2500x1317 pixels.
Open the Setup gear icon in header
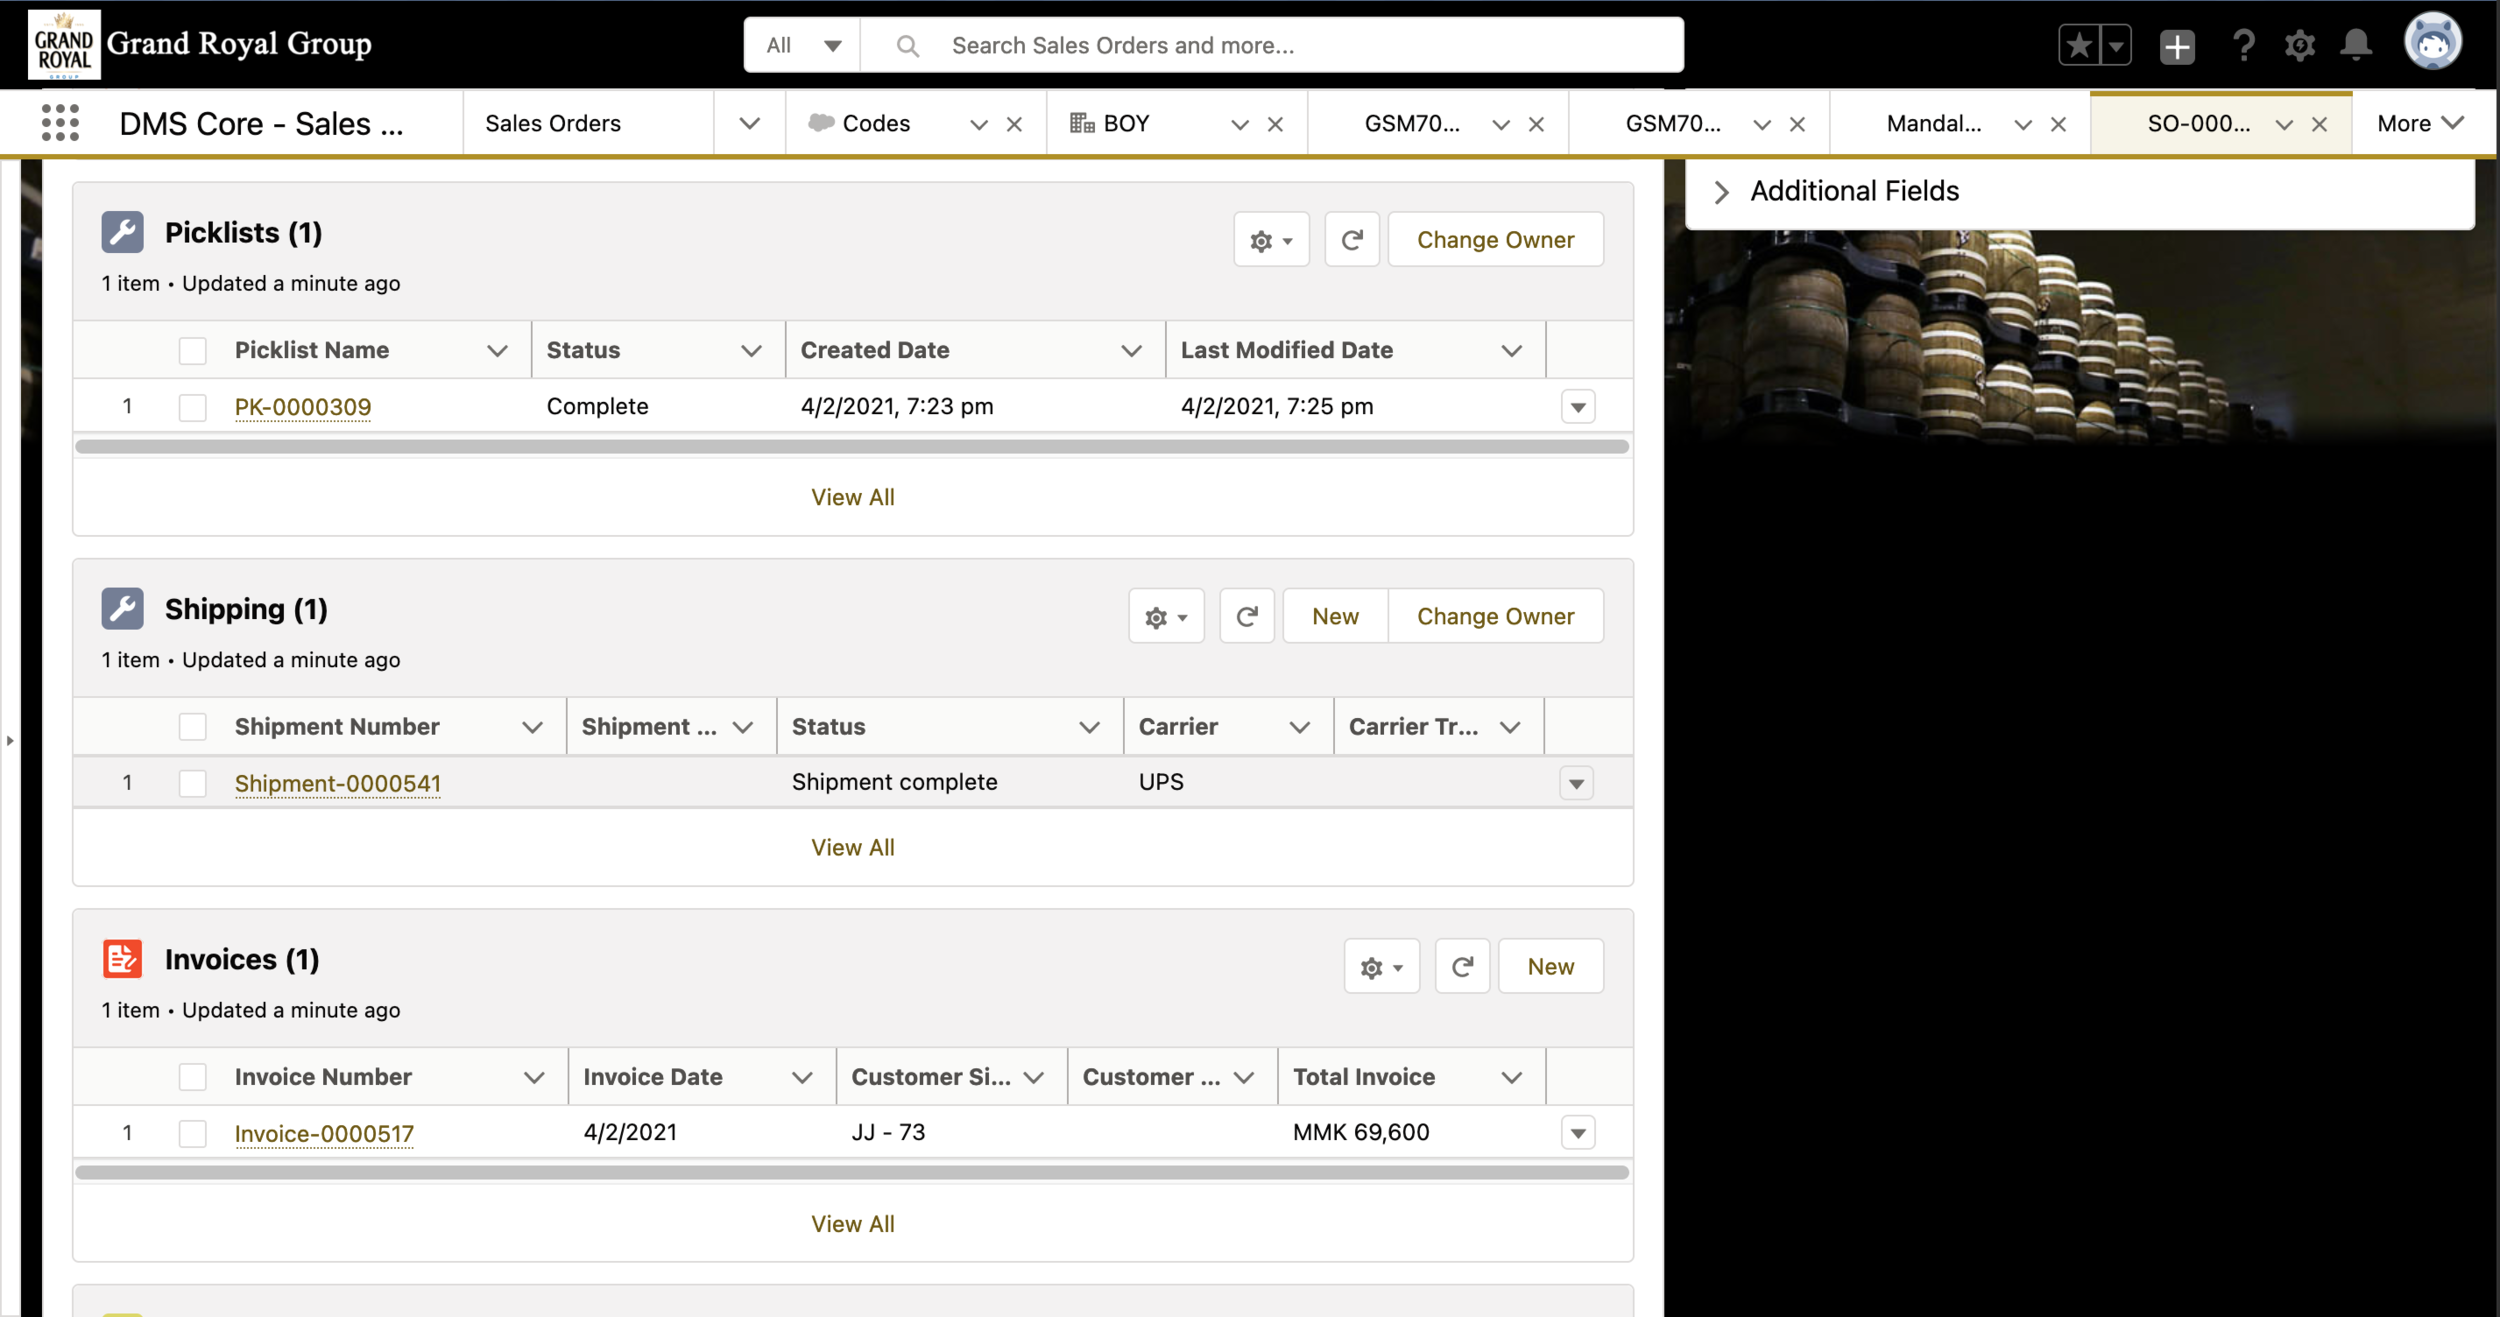pyautogui.click(x=2300, y=45)
